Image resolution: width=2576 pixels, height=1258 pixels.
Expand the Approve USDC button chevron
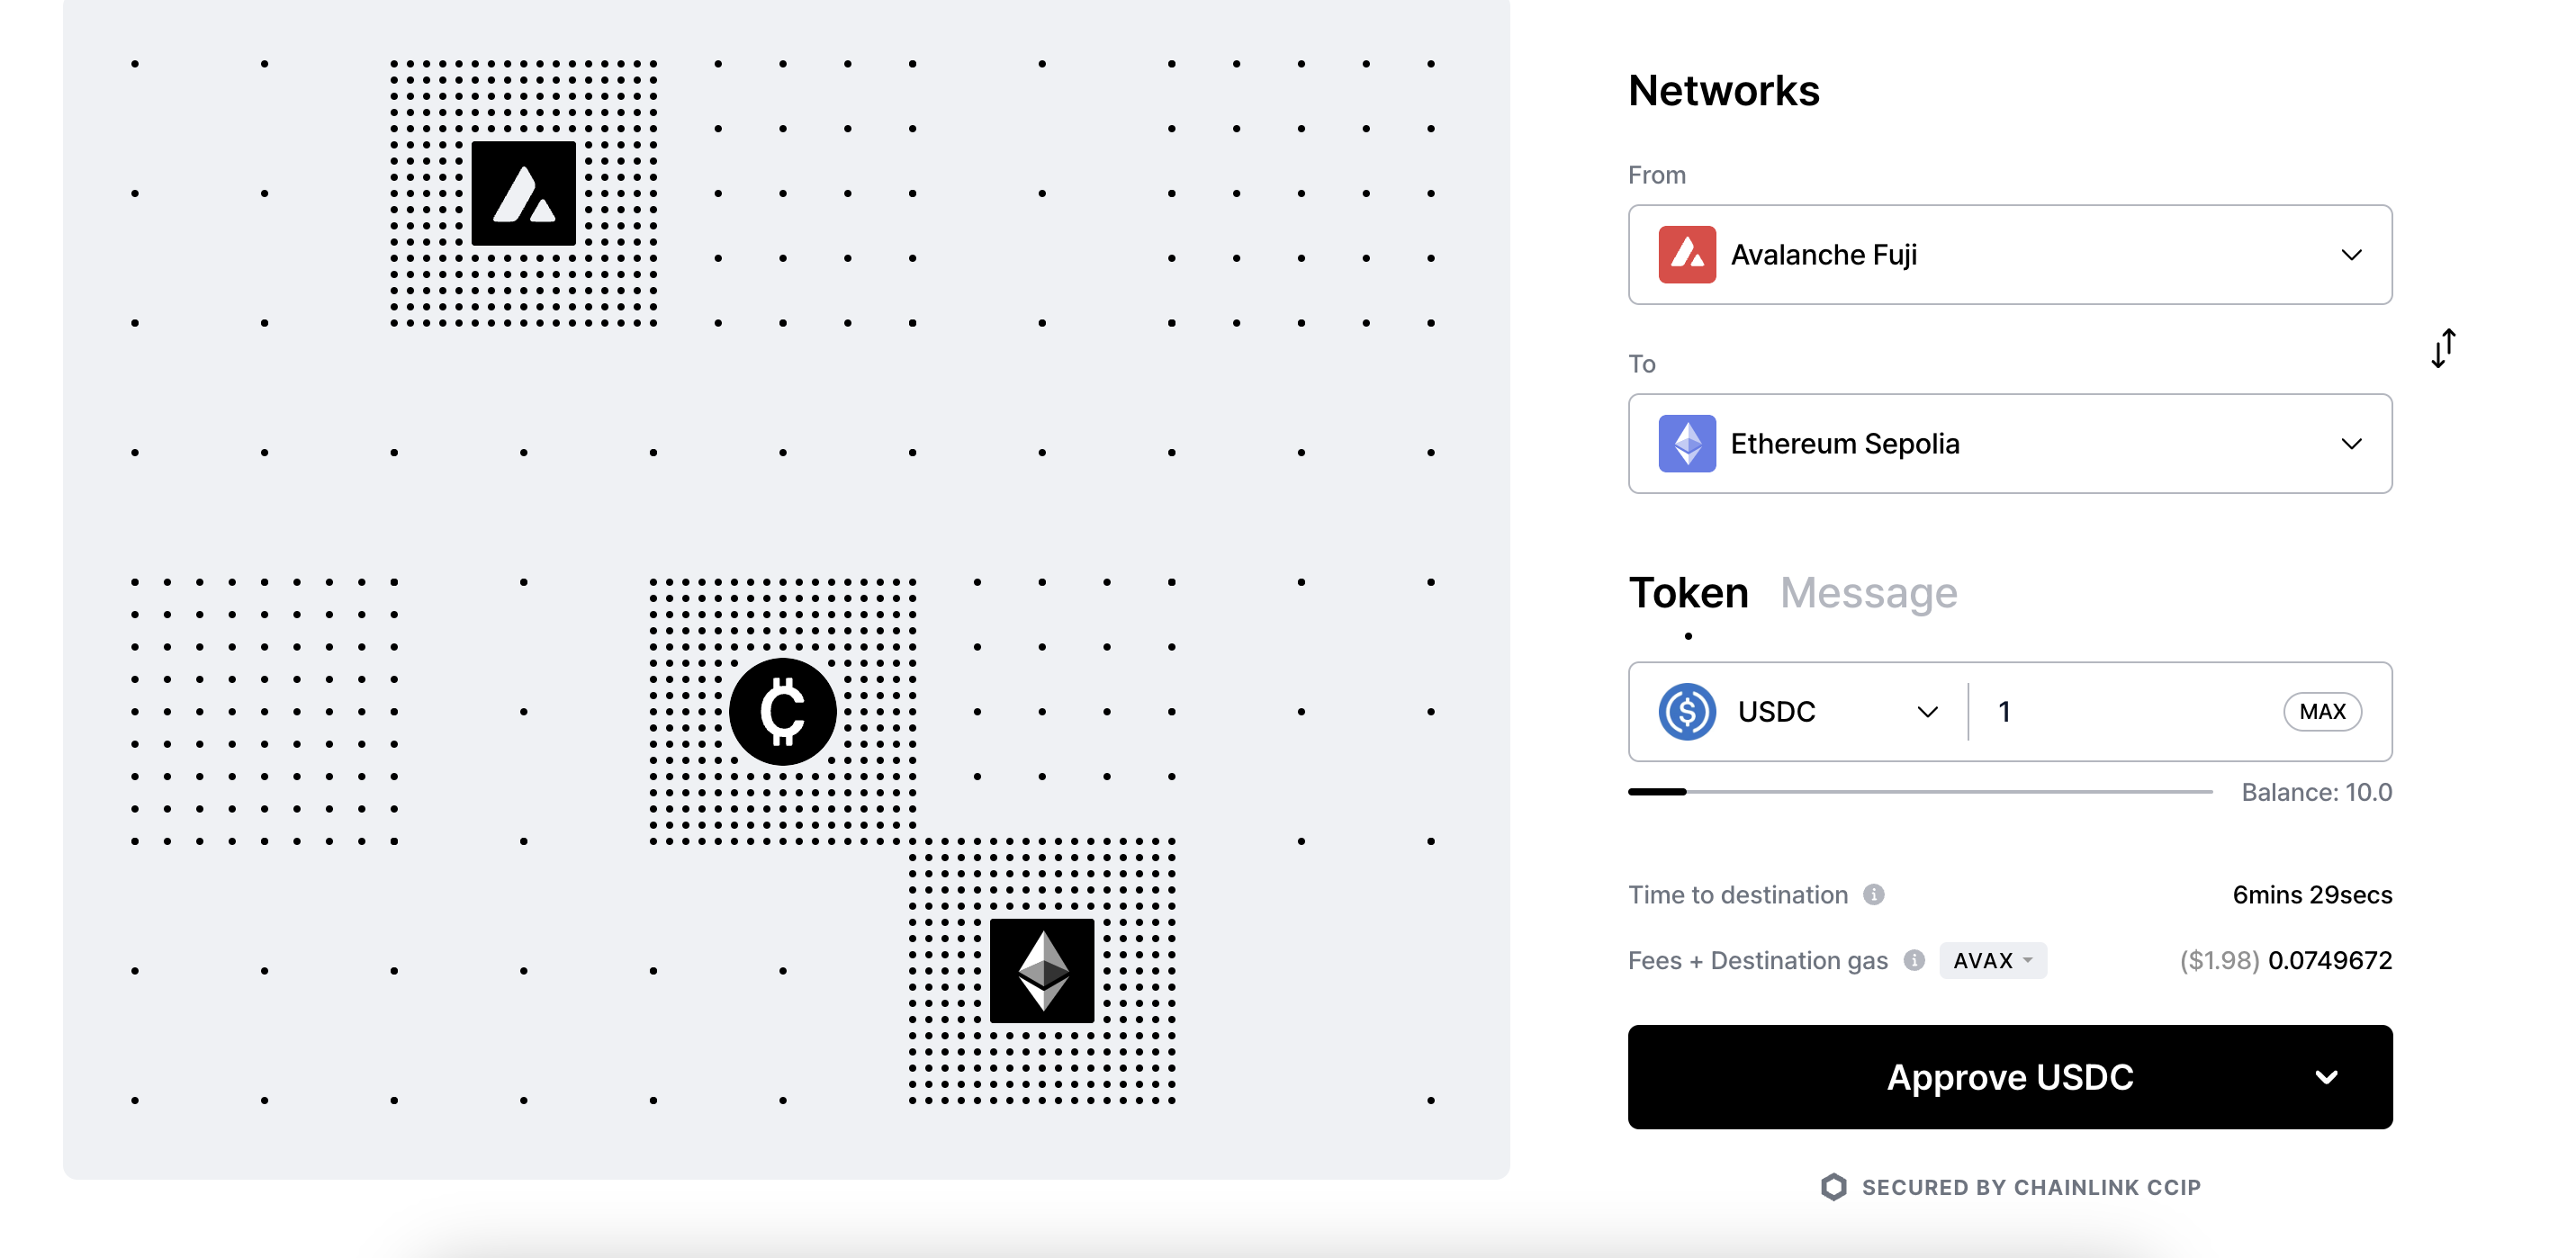(x=2326, y=1077)
